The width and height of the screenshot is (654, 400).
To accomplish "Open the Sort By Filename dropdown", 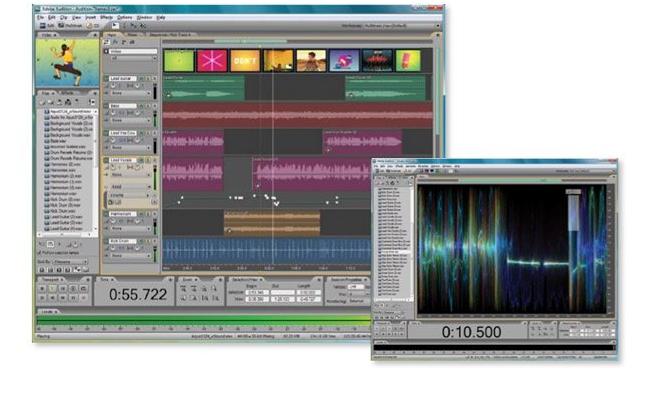I will [70, 262].
